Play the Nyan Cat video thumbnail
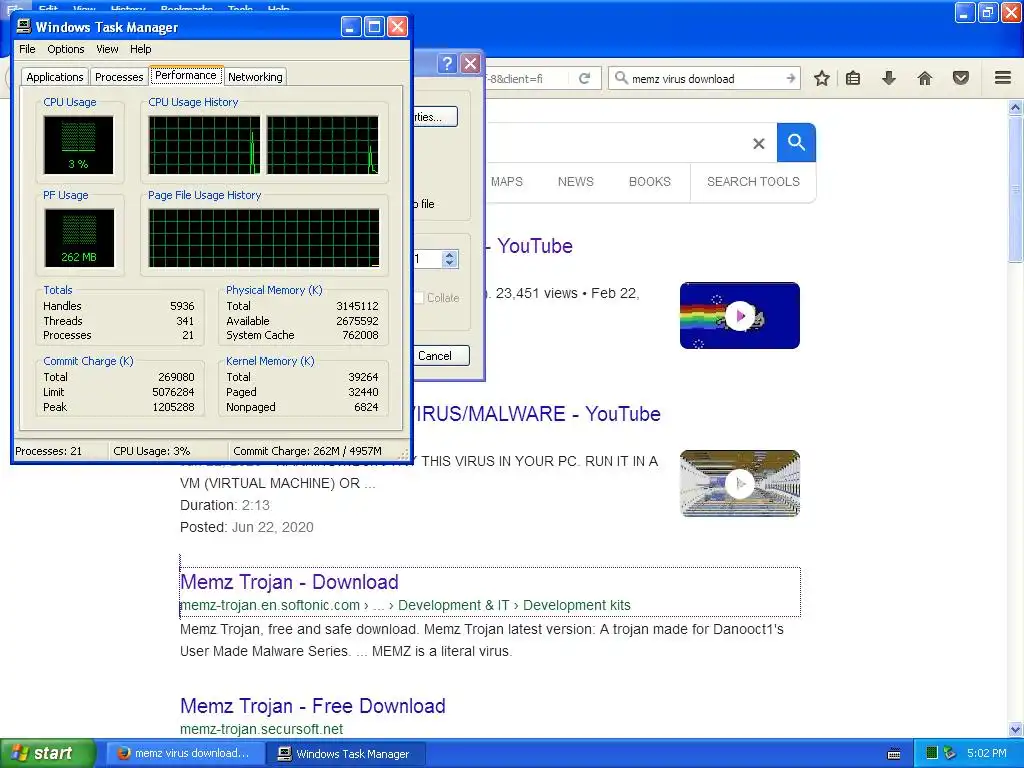Viewport: 1024px width, 768px height. tap(740, 315)
